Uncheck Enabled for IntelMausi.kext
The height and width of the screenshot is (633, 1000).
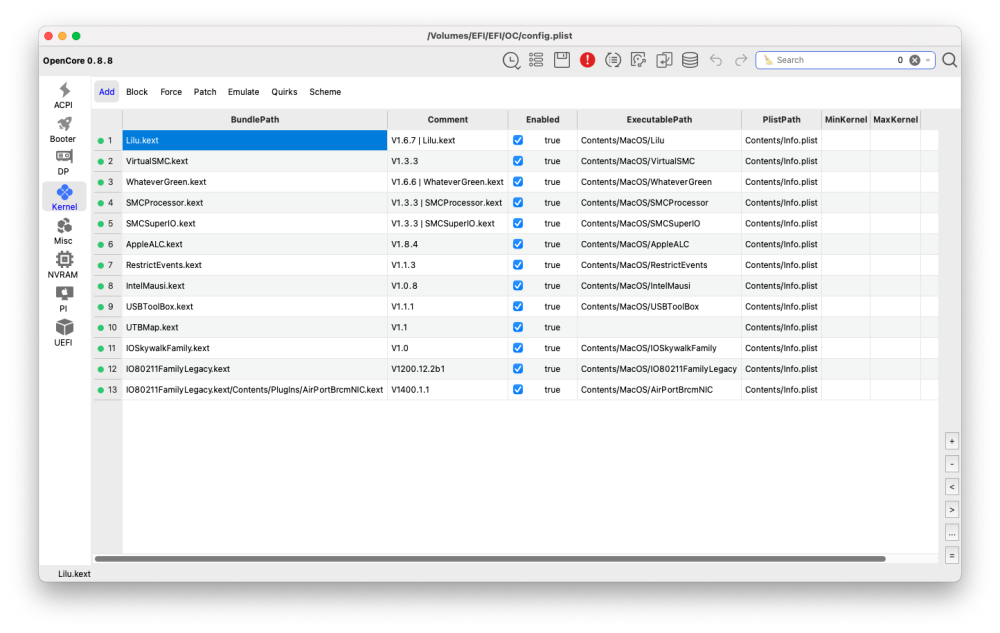(x=518, y=286)
